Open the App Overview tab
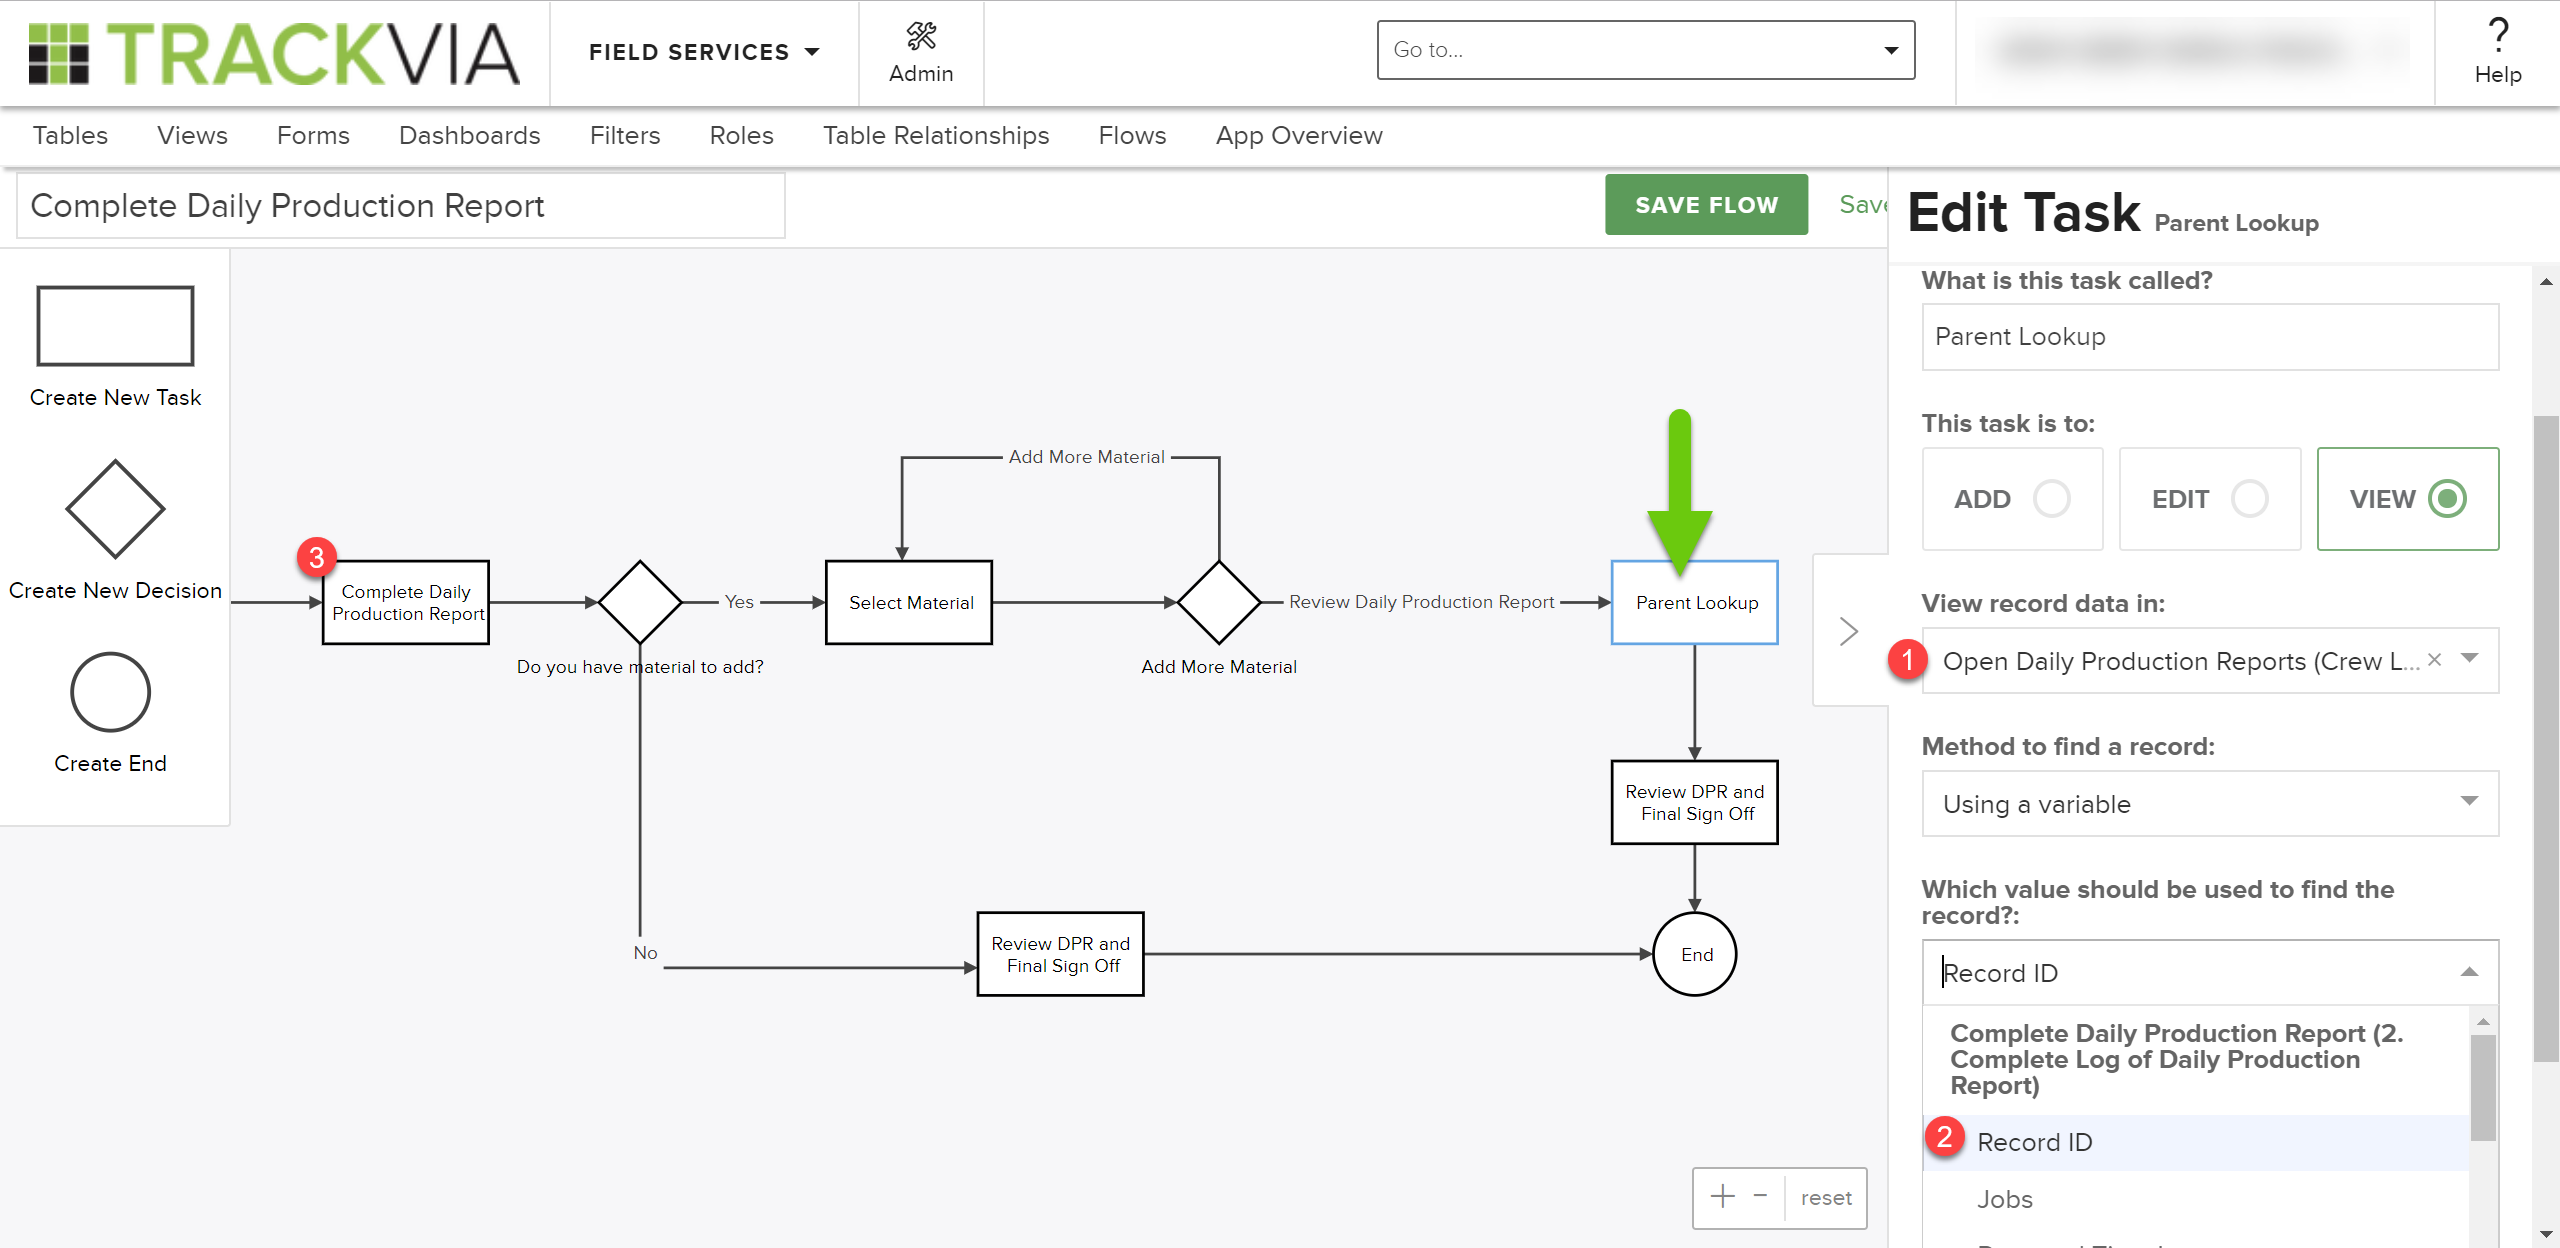Viewport: 2560px width, 1248px height. (1299, 135)
